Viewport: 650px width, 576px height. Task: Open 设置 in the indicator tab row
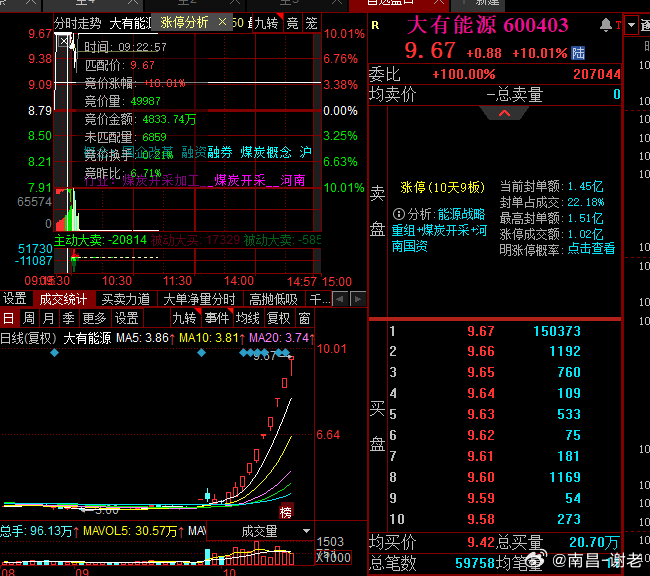click(x=15, y=299)
